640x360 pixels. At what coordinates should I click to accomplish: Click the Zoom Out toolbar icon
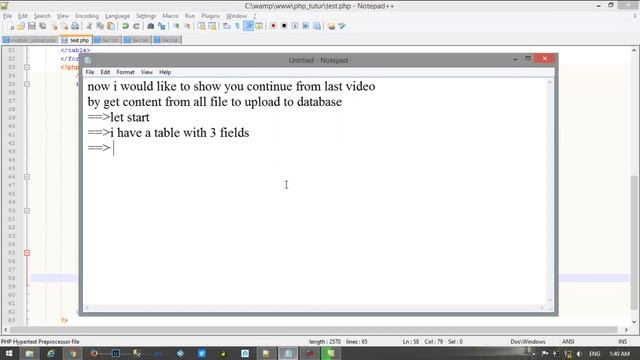tap(187, 26)
